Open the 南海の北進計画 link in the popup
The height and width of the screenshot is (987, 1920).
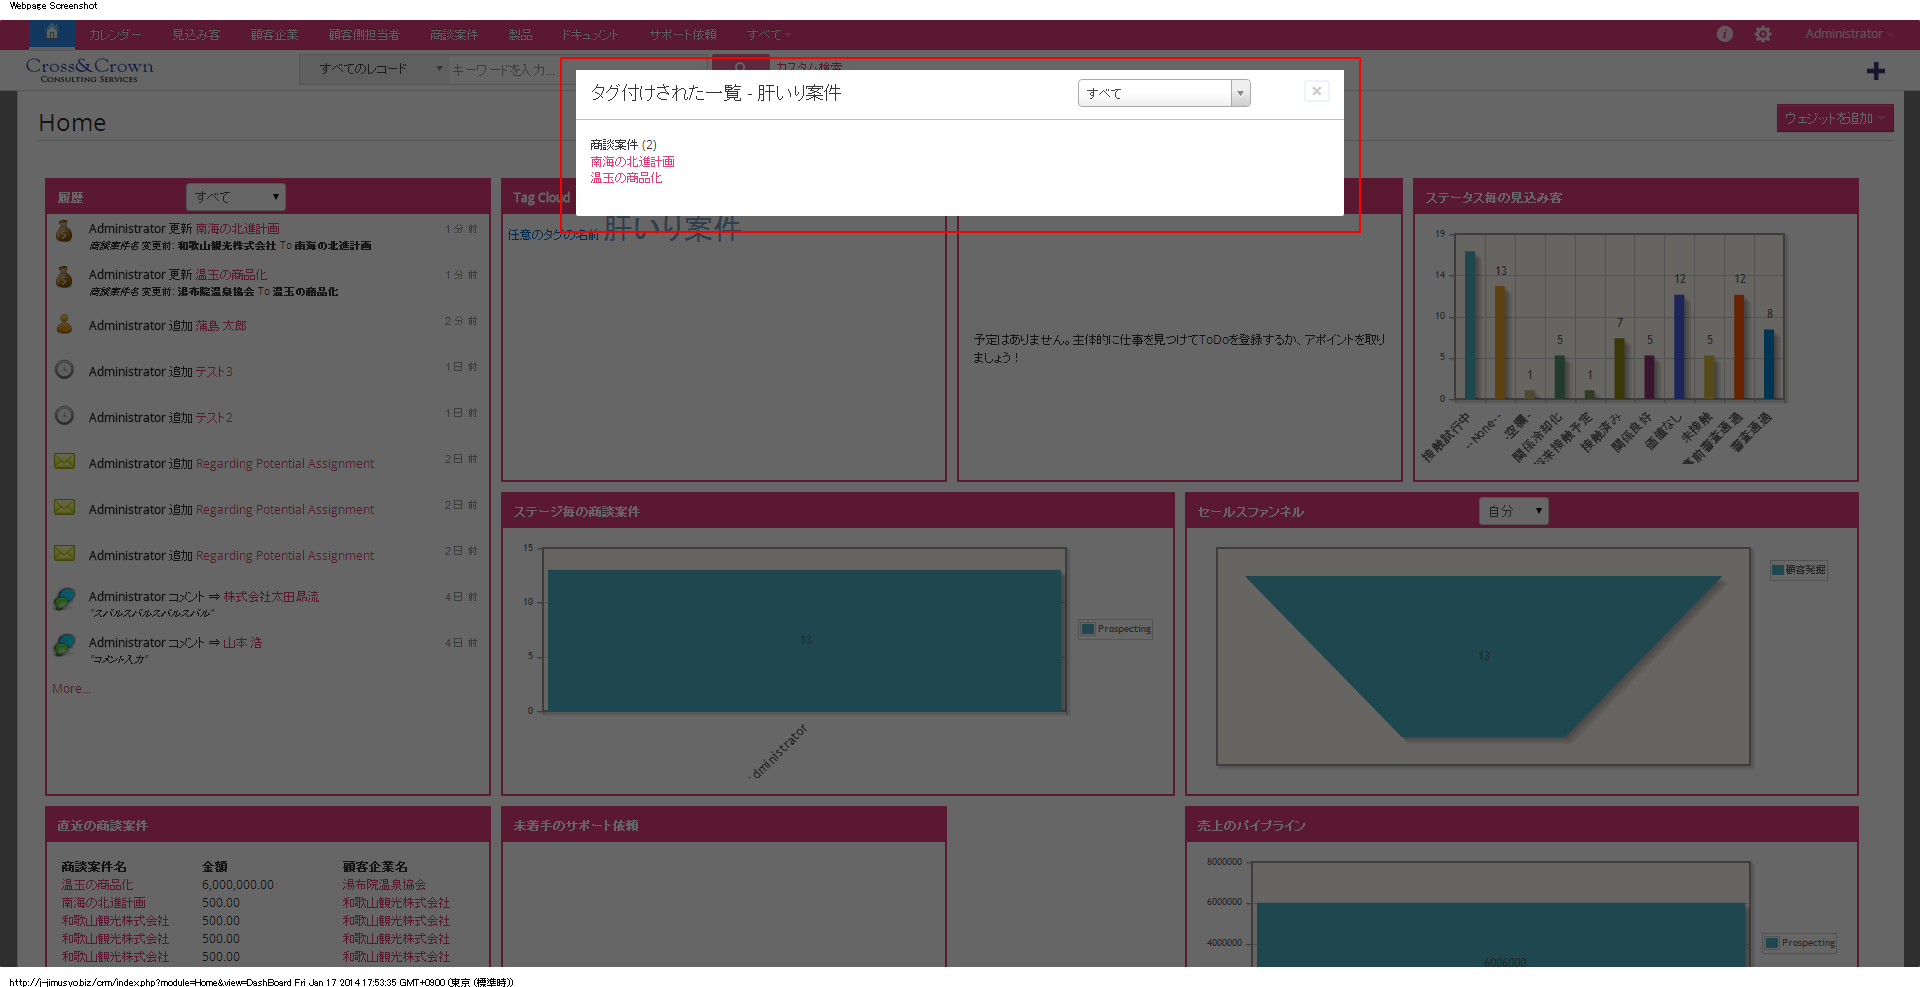tap(632, 162)
